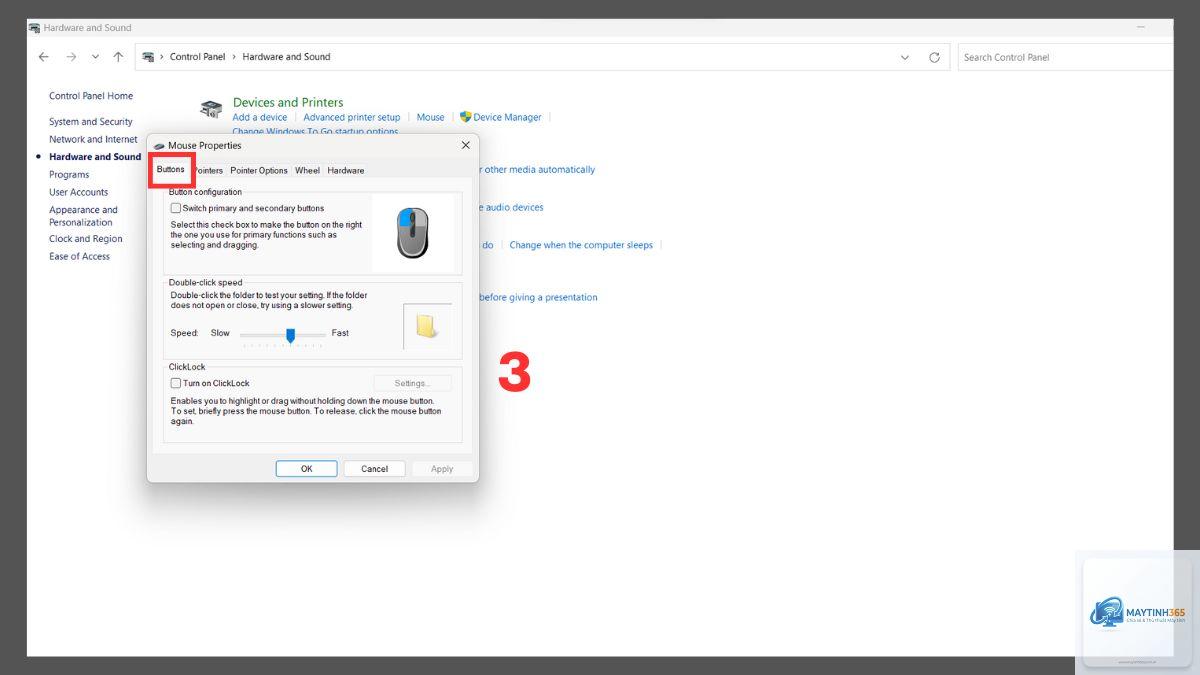
Task: Close the Mouse Properties dialog
Action: click(x=465, y=145)
